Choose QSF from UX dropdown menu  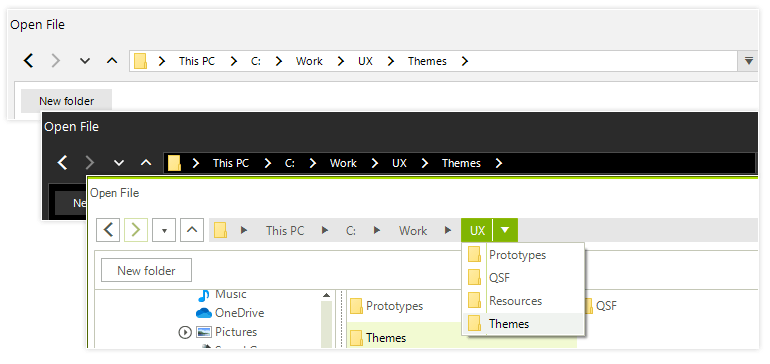523,278
